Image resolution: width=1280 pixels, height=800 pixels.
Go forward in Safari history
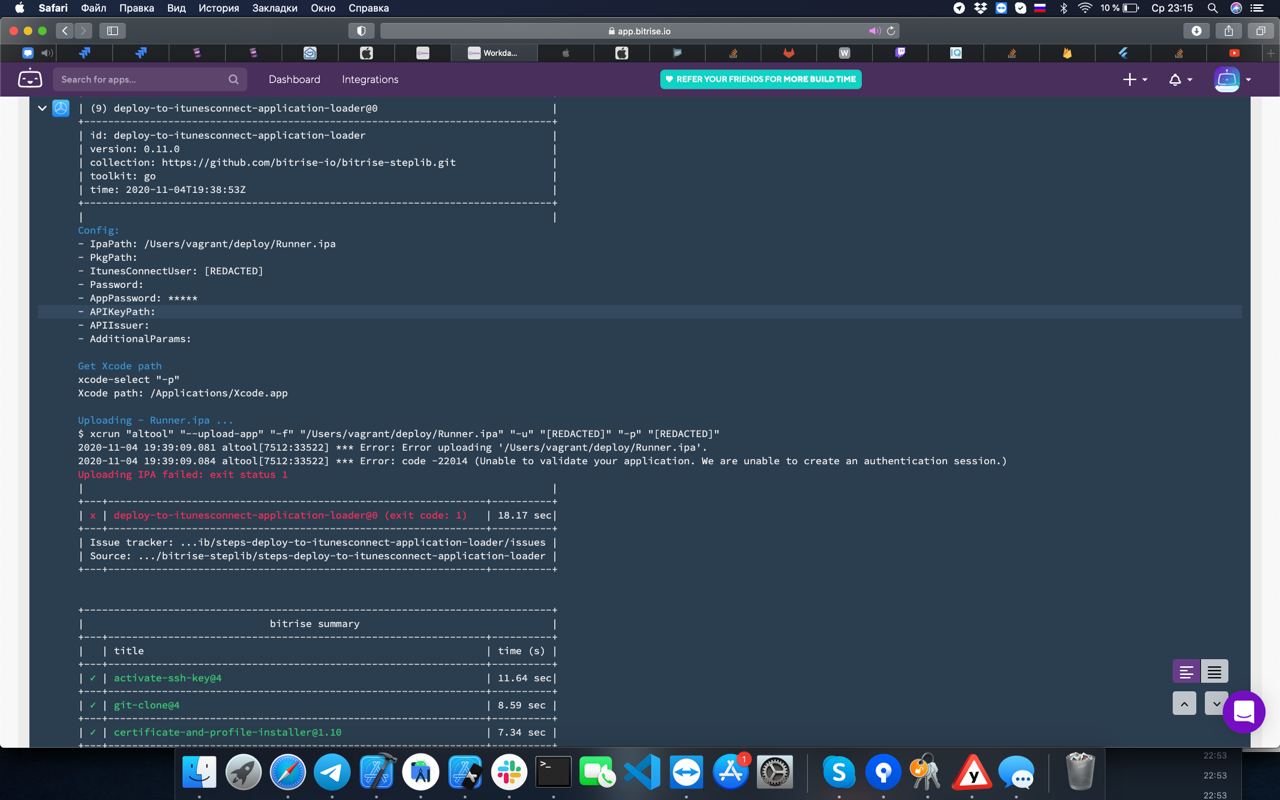[x=84, y=31]
